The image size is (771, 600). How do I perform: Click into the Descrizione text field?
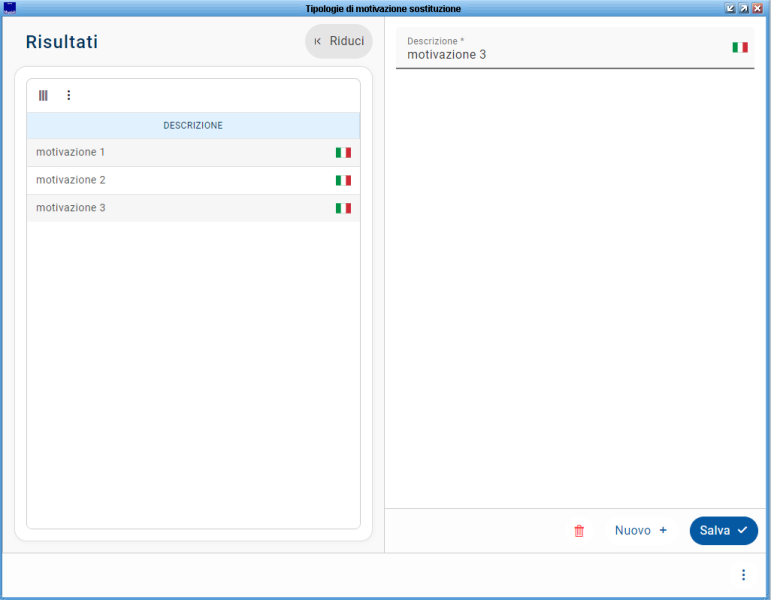tap(560, 55)
